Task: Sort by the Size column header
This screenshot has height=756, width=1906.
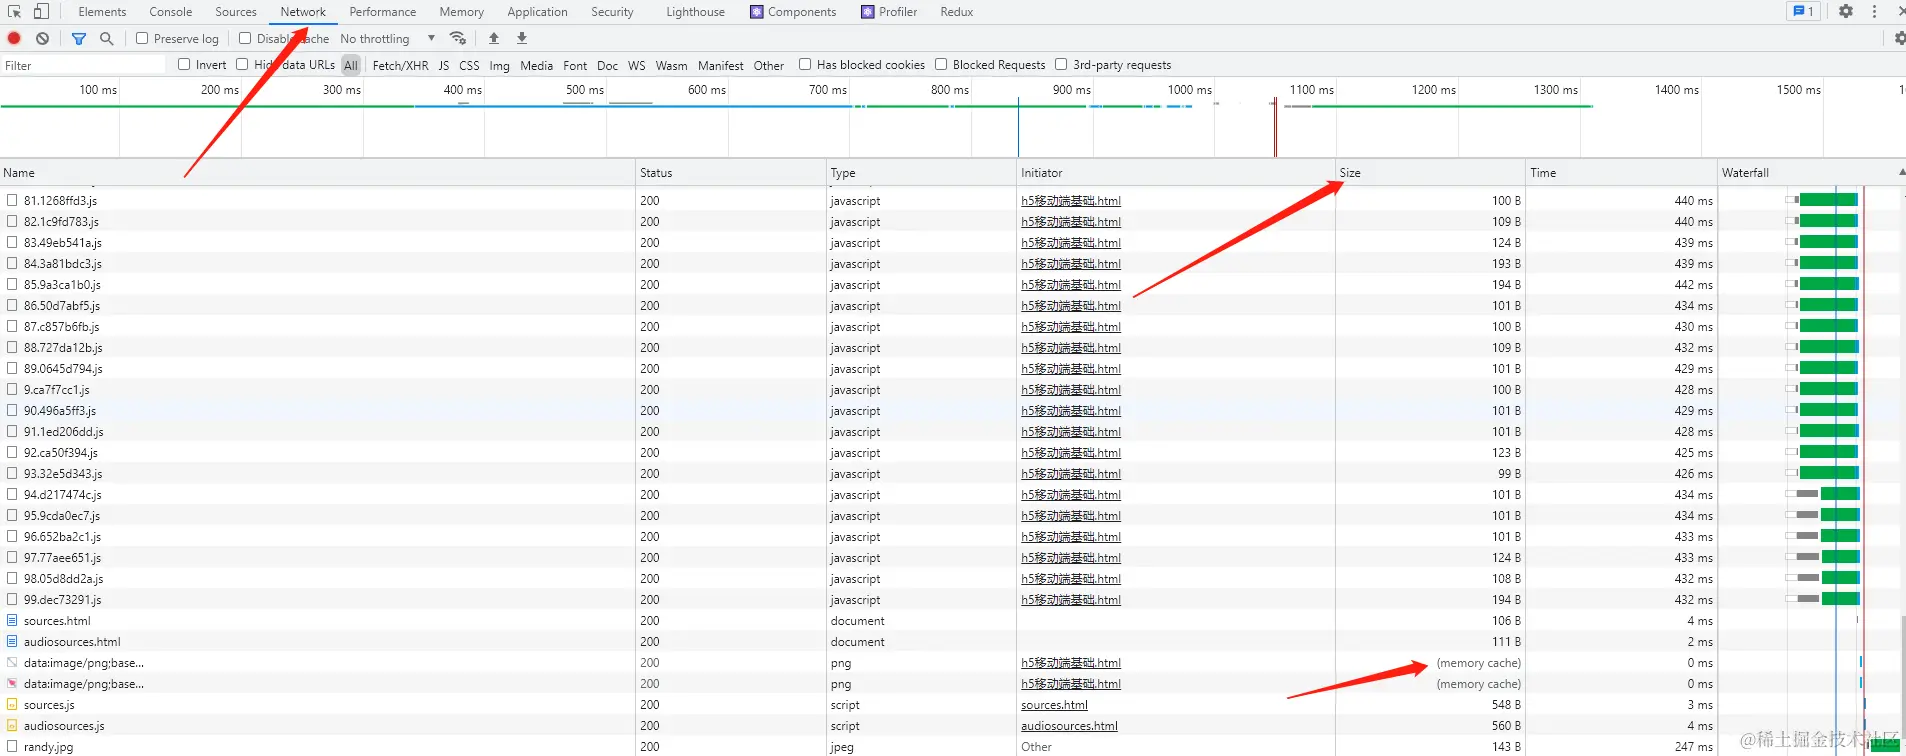Action: 1430,172
